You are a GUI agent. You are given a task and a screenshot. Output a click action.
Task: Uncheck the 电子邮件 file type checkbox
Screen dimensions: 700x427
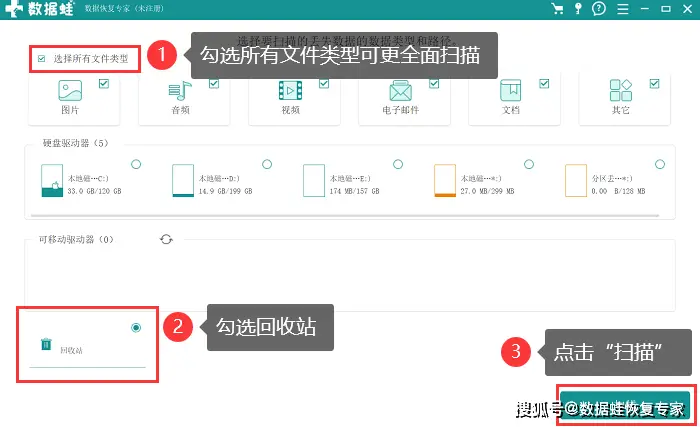click(434, 84)
